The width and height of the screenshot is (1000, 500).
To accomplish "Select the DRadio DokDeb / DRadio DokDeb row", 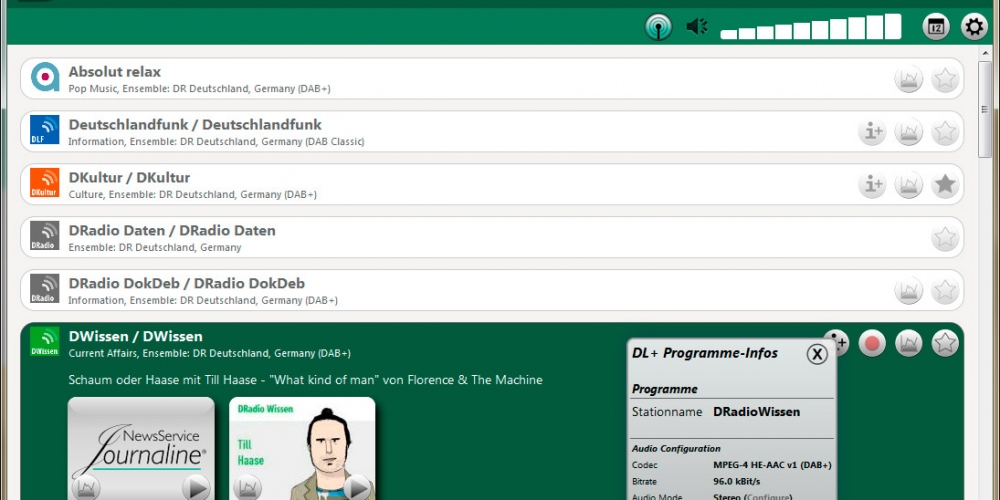I will (492, 291).
